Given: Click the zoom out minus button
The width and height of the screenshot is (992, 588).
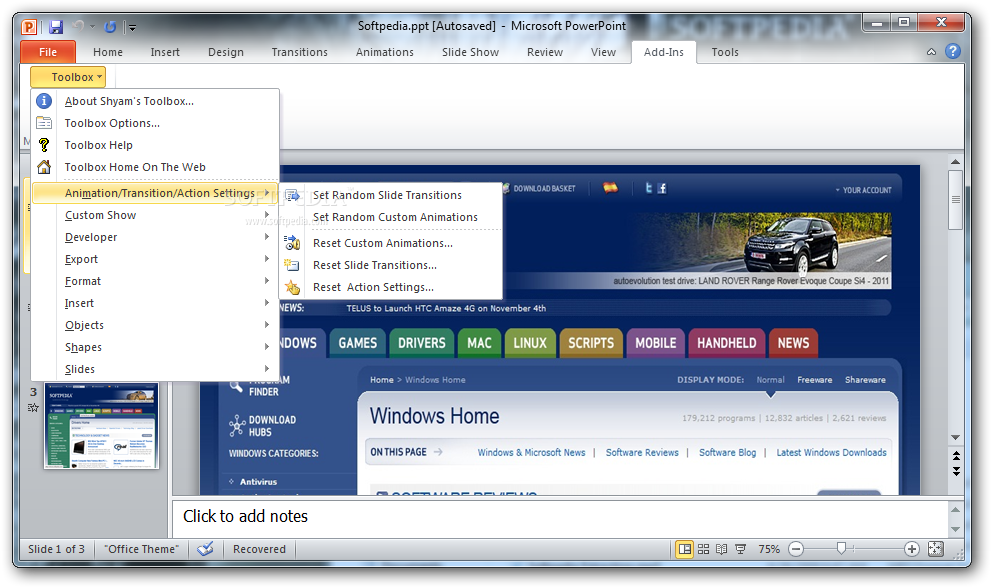Looking at the screenshot, I should click(x=797, y=549).
